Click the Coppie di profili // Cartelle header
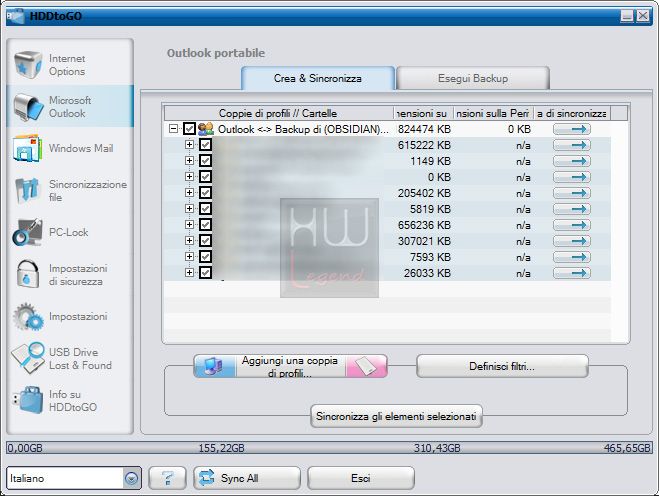 pyautogui.click(x=278, y=113)
